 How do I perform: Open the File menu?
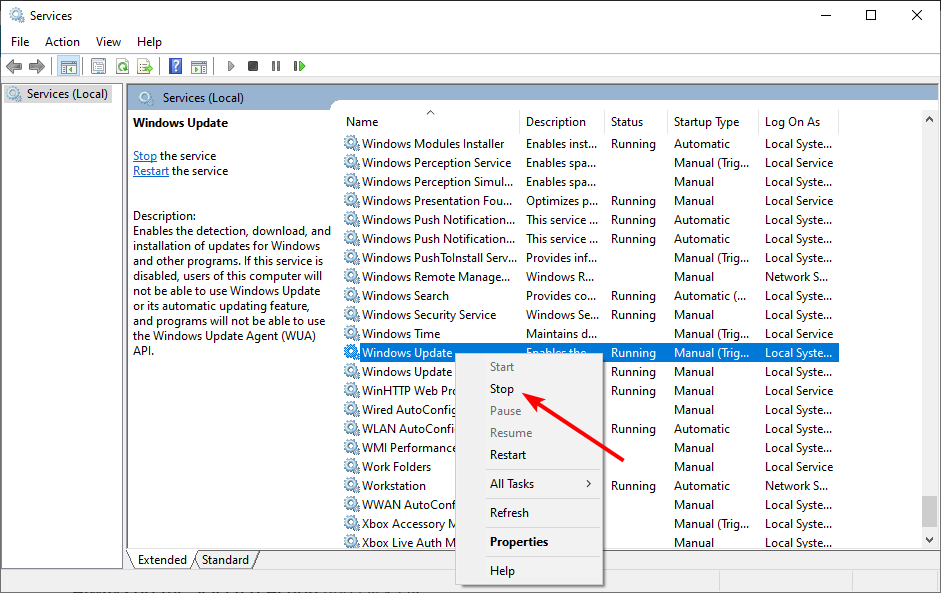(20, 41)
